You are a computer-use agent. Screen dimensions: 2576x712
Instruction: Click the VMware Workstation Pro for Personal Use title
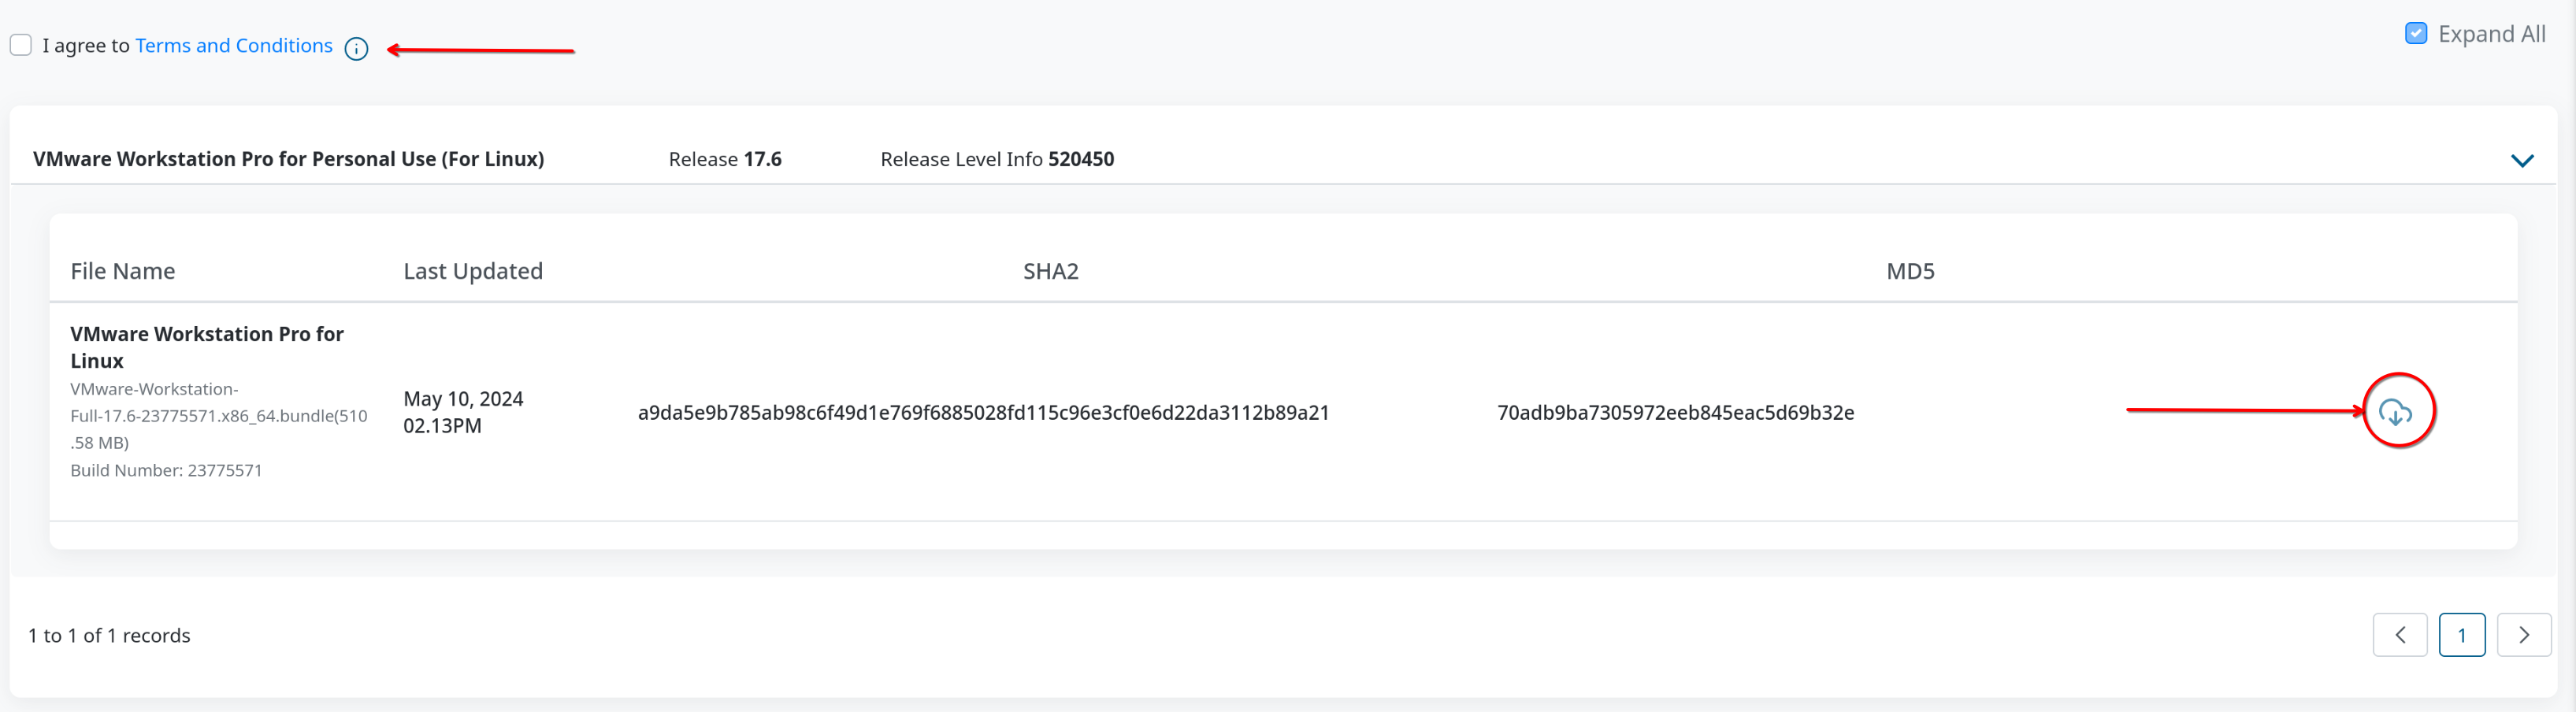[x=289, y=159]
